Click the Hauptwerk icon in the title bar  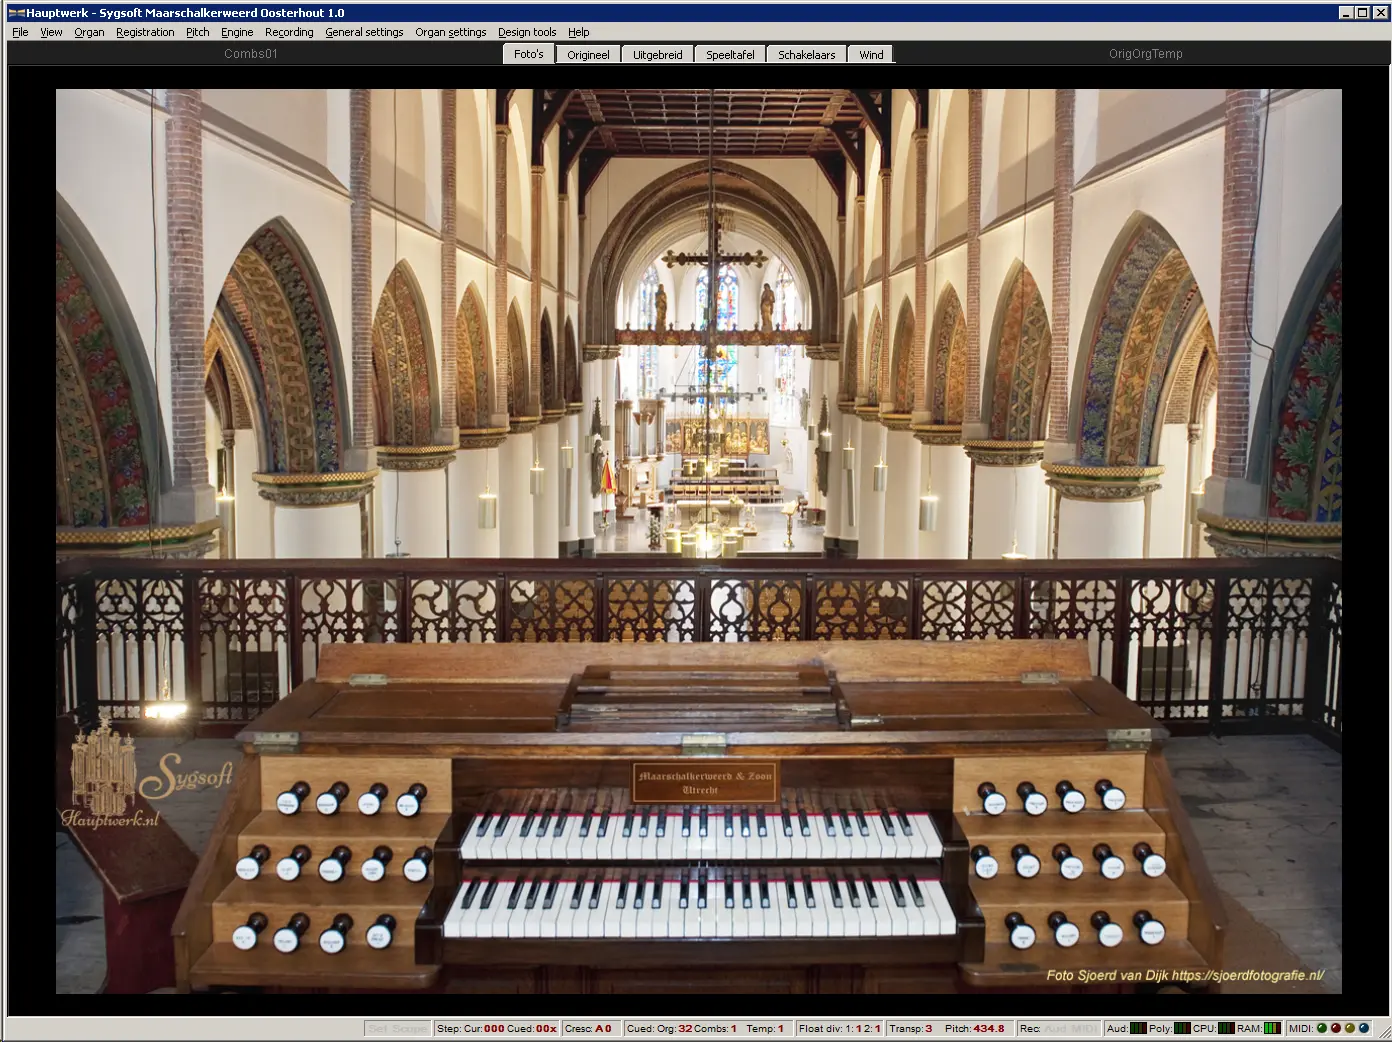[16, 13]
